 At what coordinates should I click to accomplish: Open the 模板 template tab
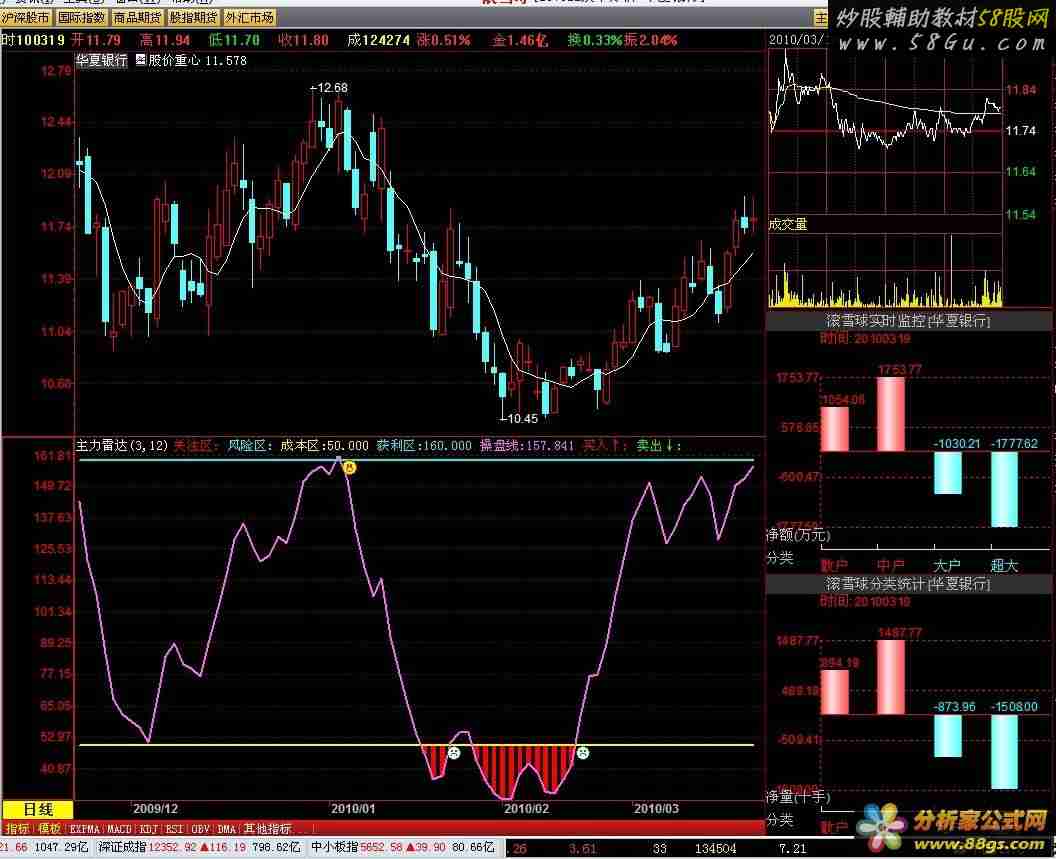(49, 829)
